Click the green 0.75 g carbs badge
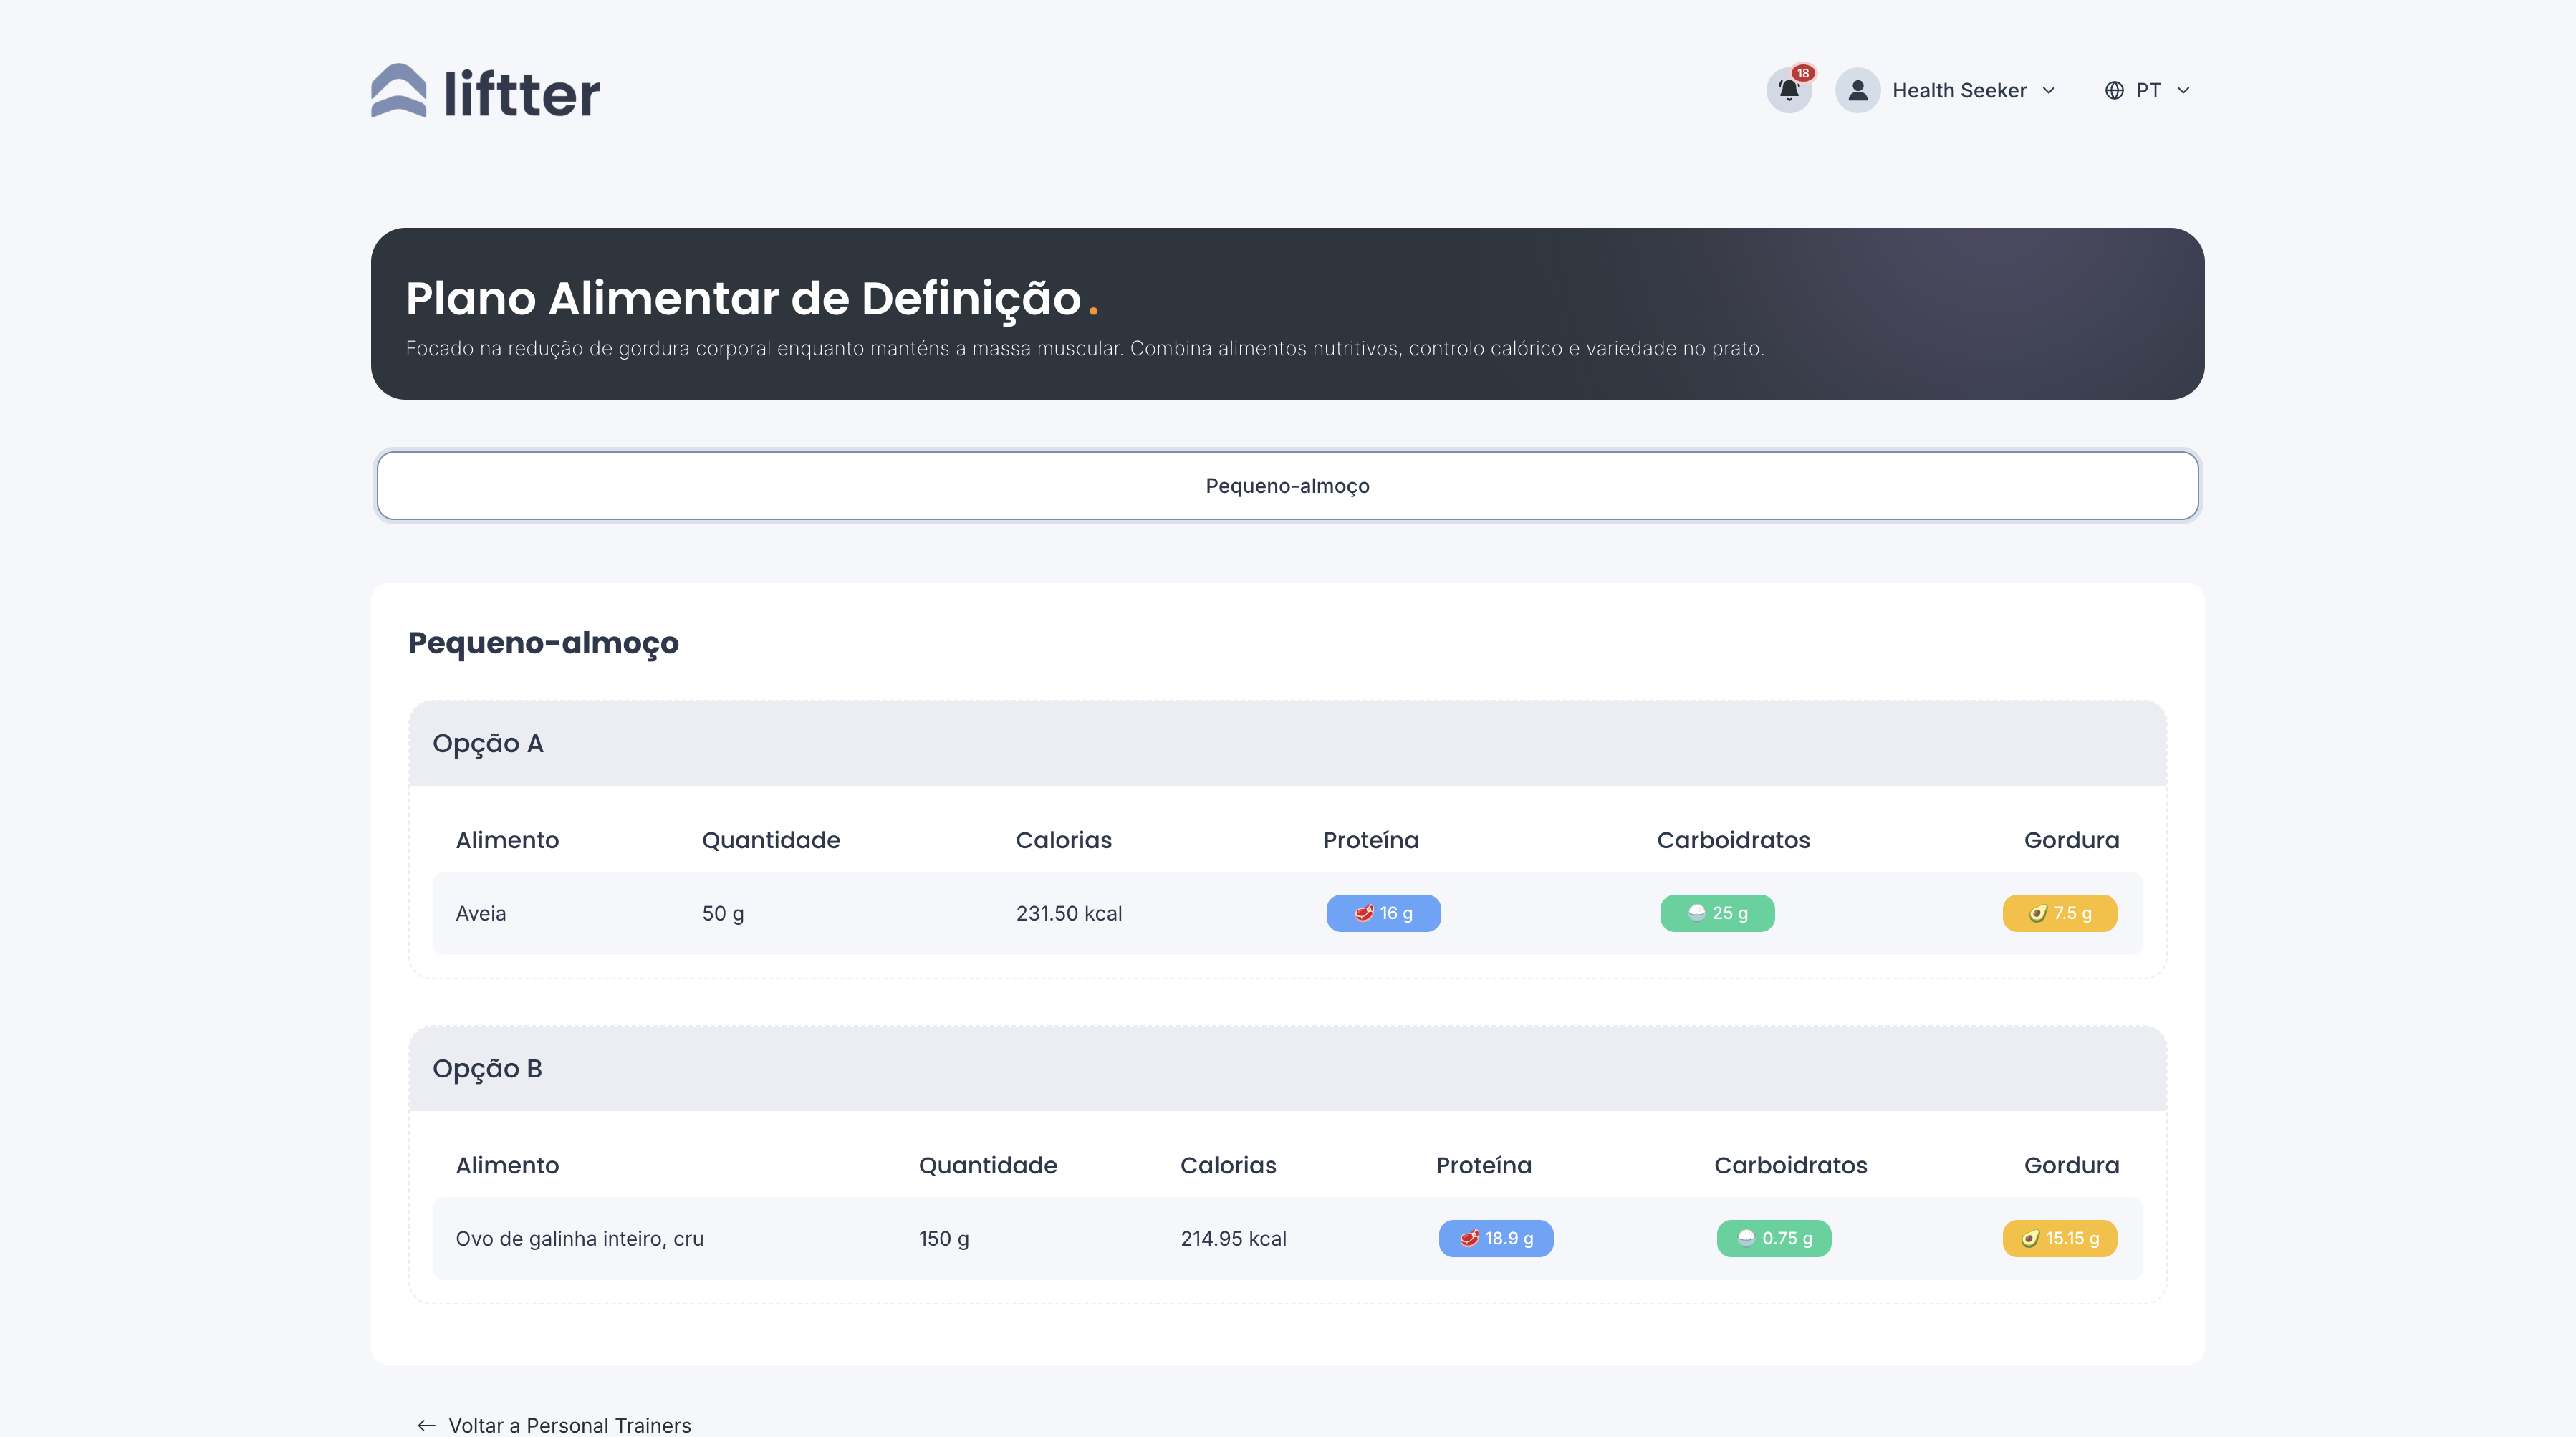2576x1437 pixels. tap(1773, 1238)
